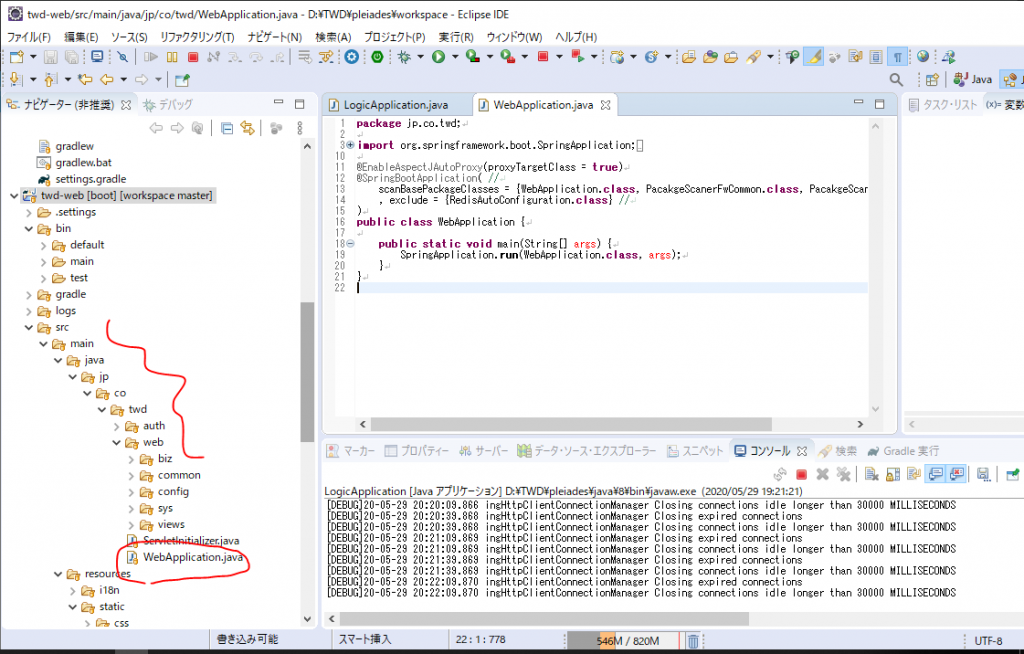
Task: Toggle the show whitespace characters (¶) button
Action: [897, 57]
